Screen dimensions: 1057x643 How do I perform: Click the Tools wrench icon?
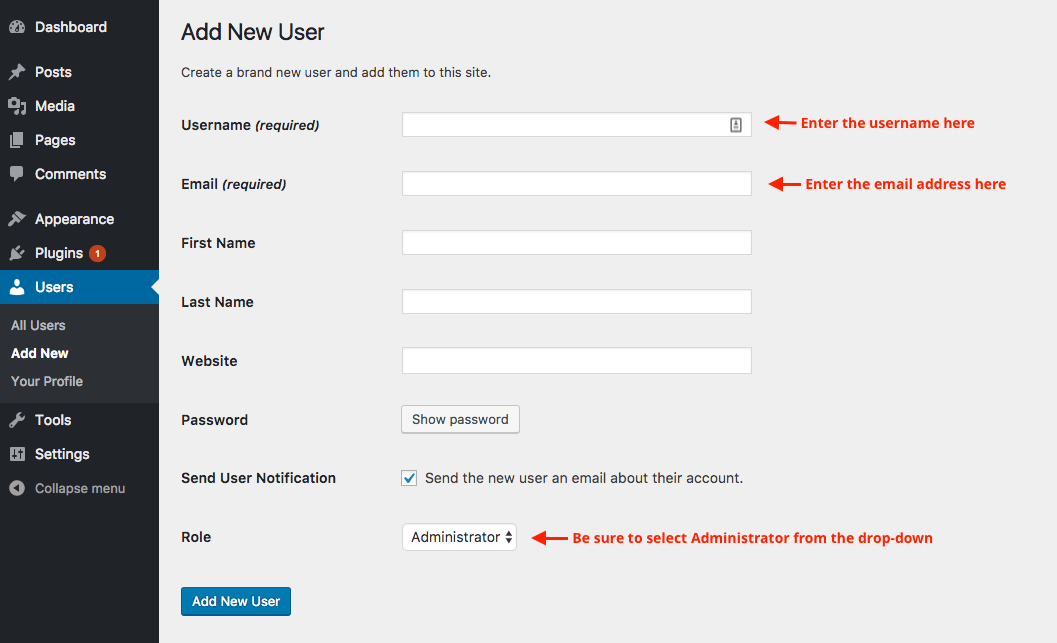pos(17,420)
